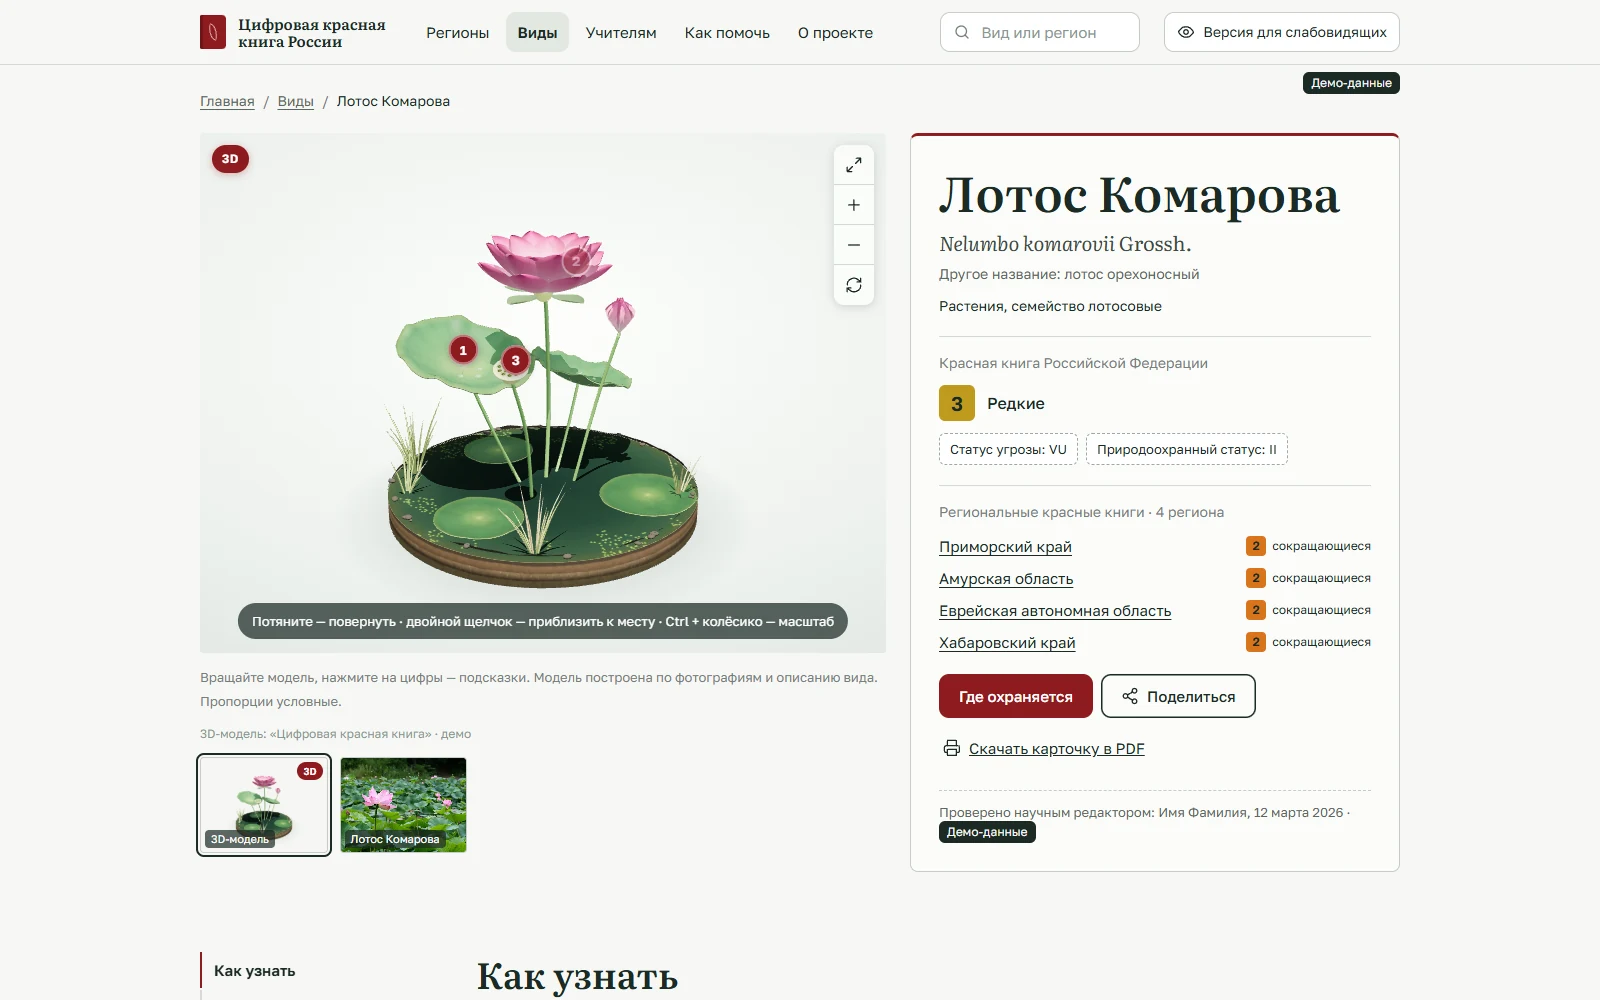The image size is (1600, 1000).
Task: Click the Где охраняется button
Action: pyautogui.click(x=1016, y=696)
